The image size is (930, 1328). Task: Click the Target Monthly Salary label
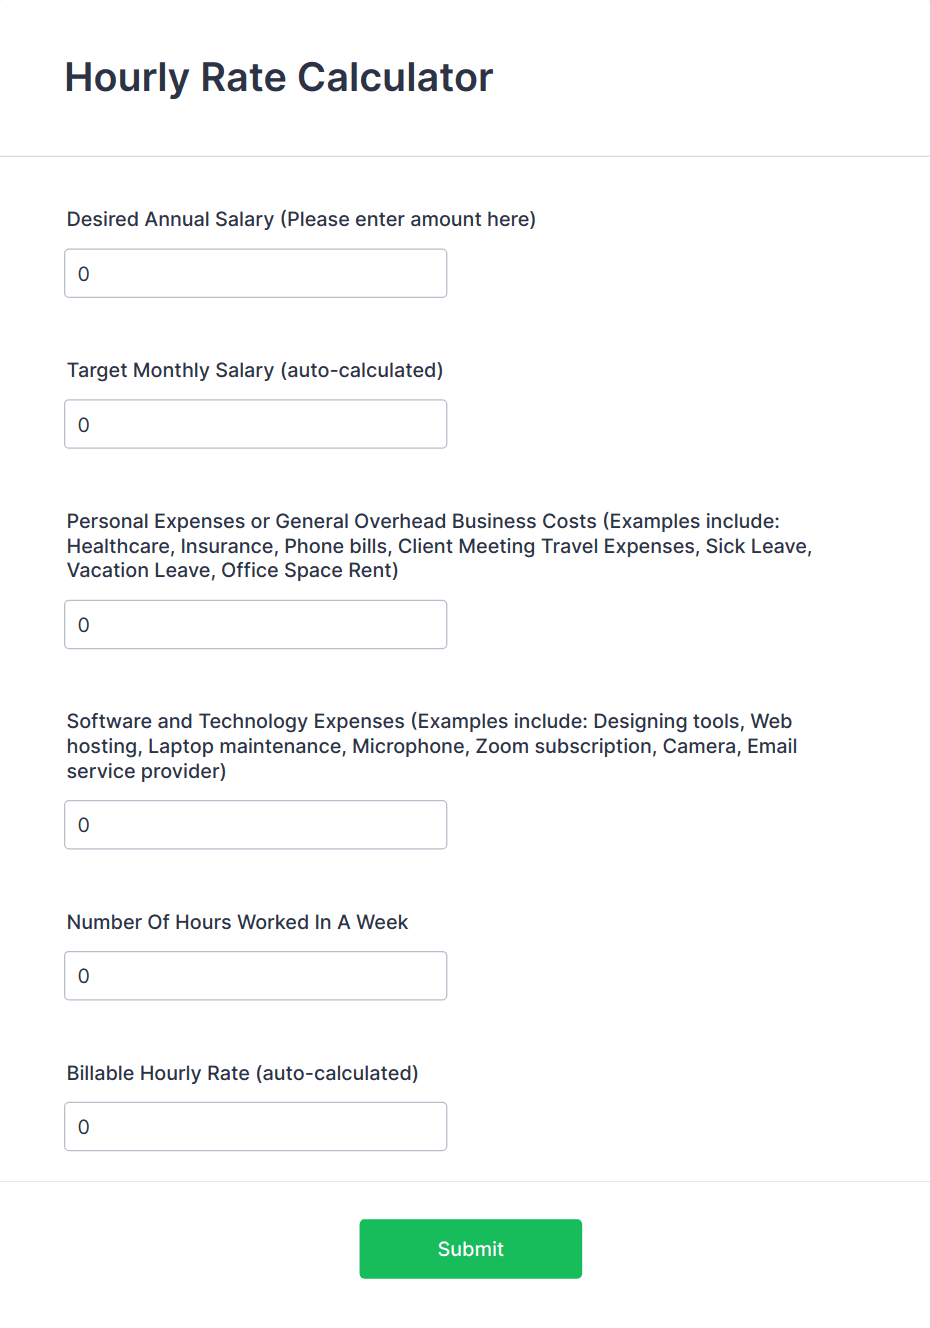(255, 370)
